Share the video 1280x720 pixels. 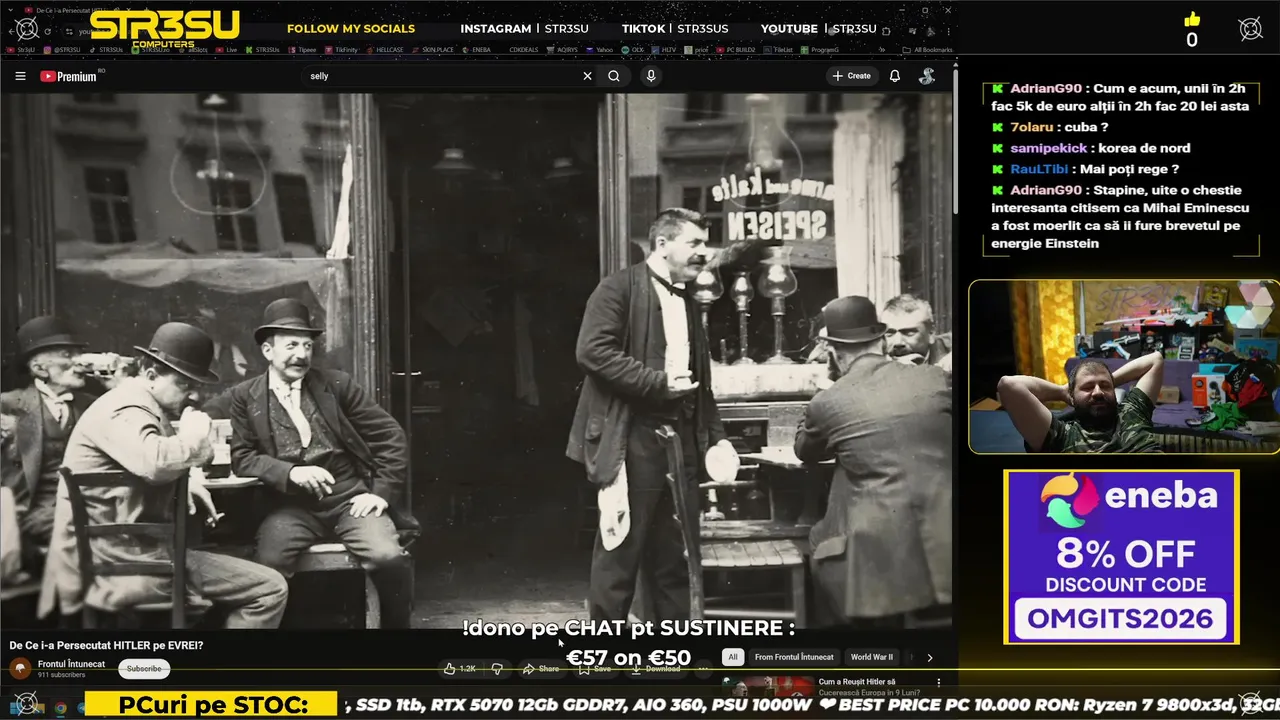541,669
